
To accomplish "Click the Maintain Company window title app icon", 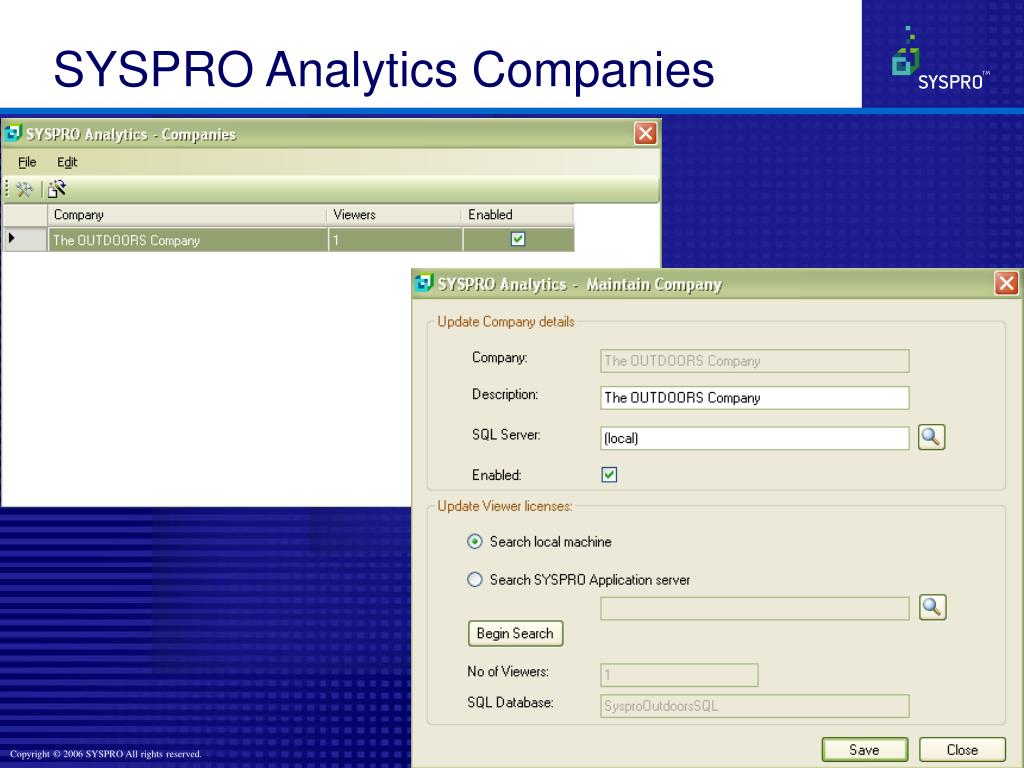I will click(x=424, y=283).
